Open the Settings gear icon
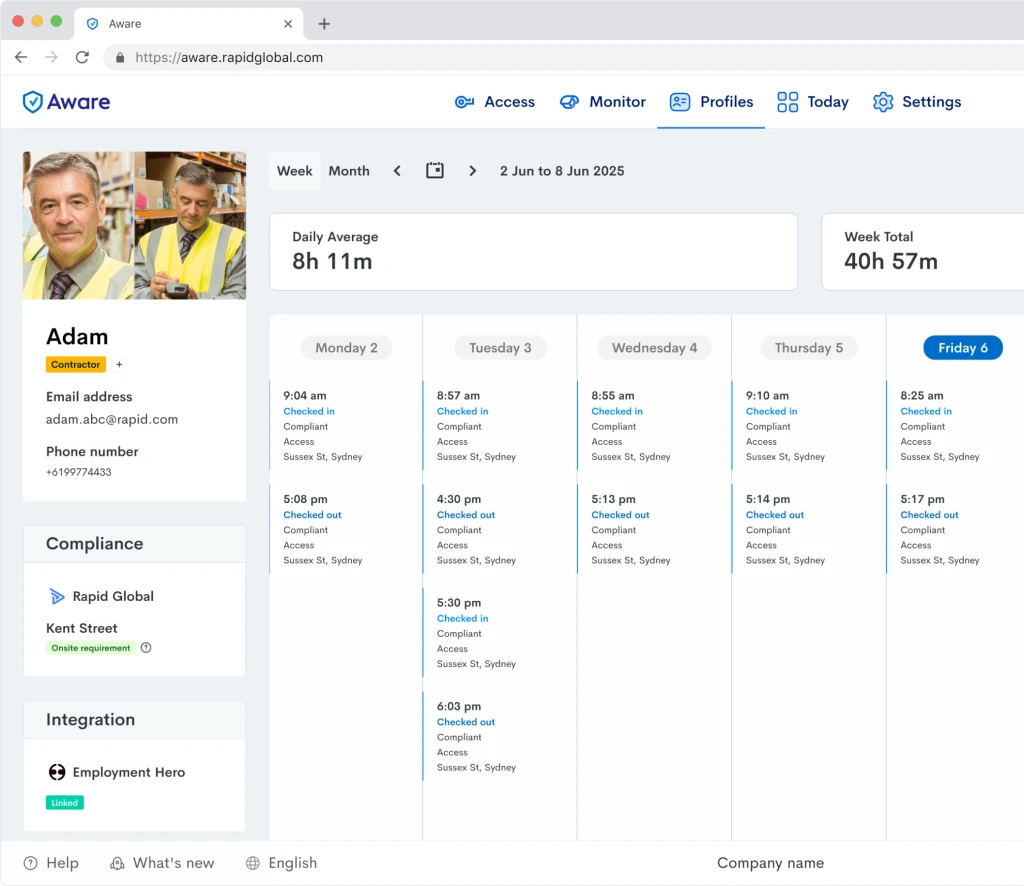 pos(883,102)
